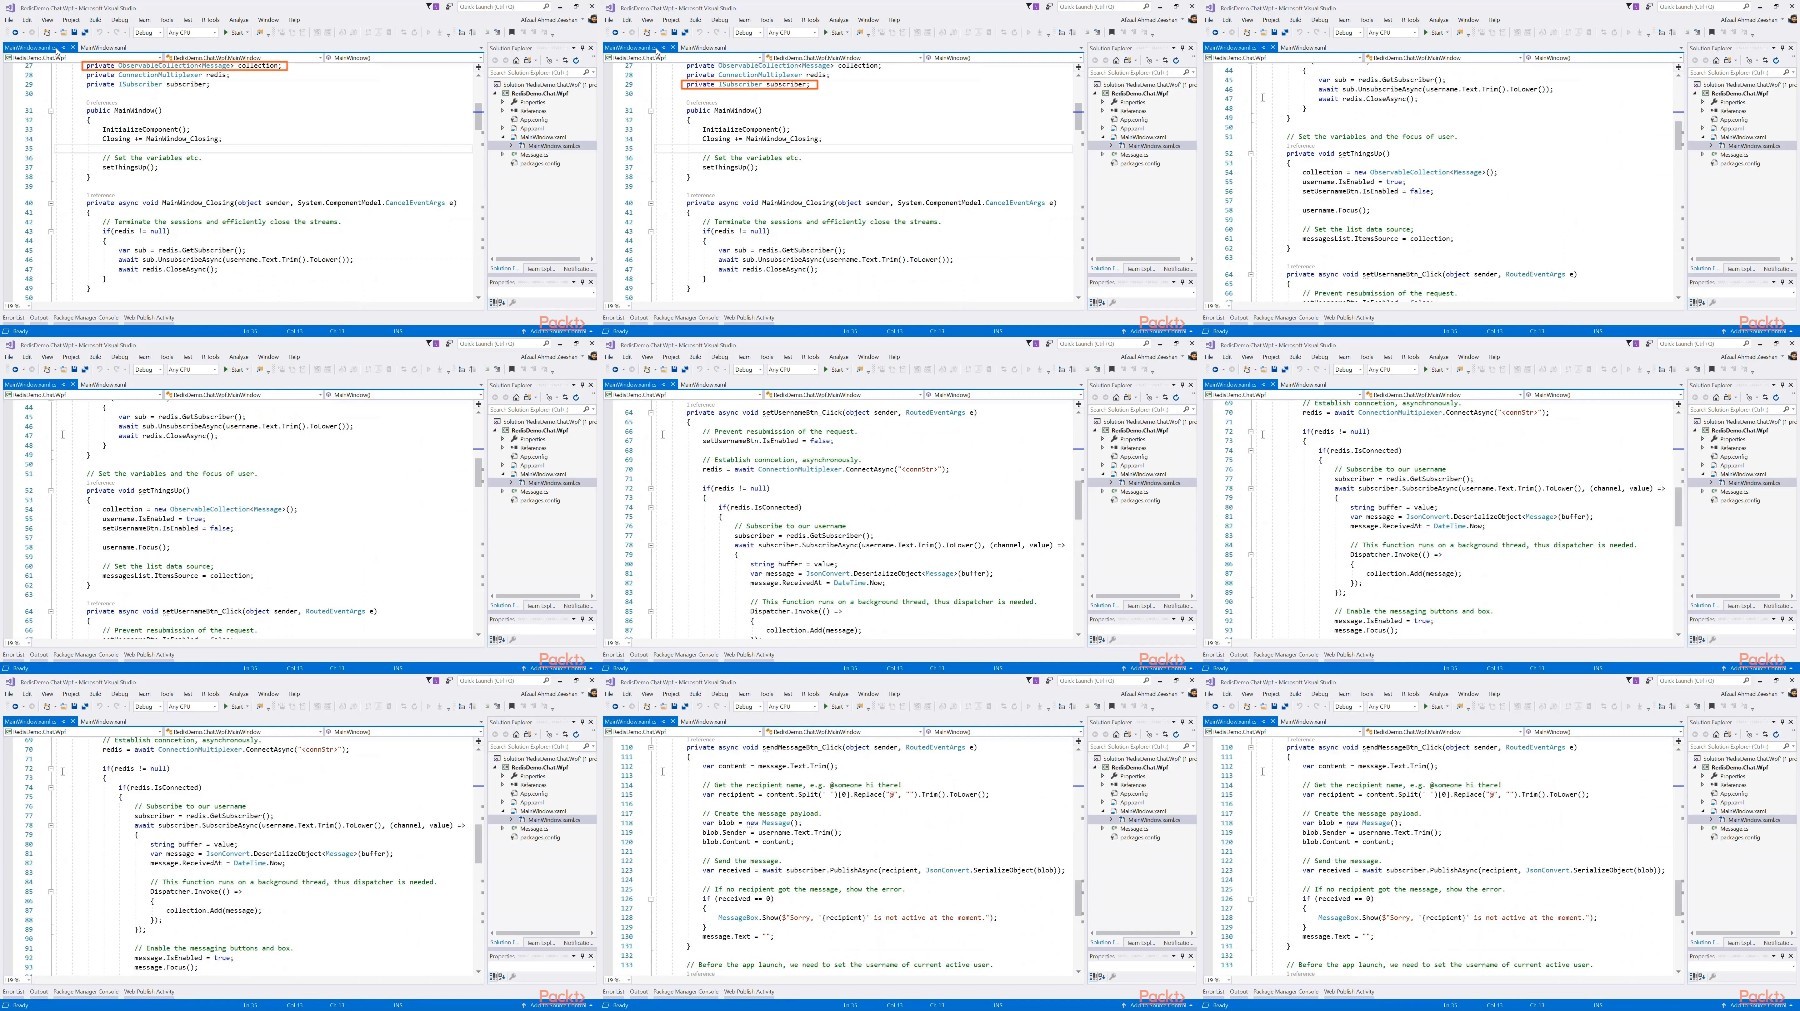Expand References tree node, frame starting at line 64
The width and height of the screenshot is (1800, 1011).
[x=1102, y=447]
